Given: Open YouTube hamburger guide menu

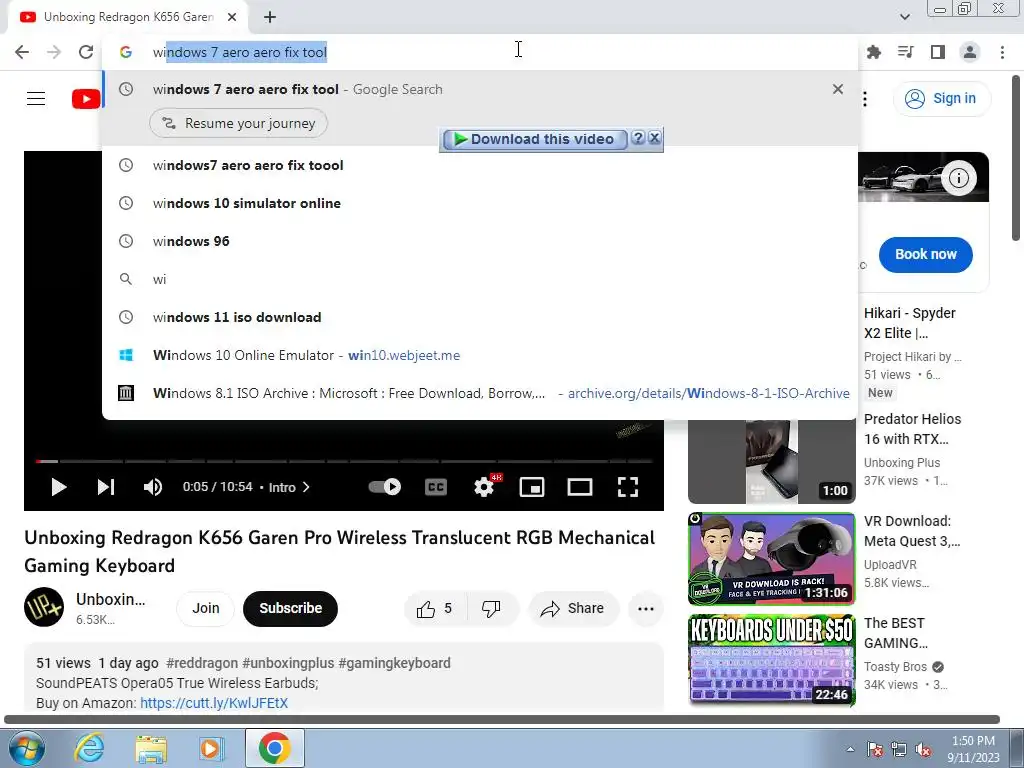Looking at the screenshot, I should click(36, 99).
